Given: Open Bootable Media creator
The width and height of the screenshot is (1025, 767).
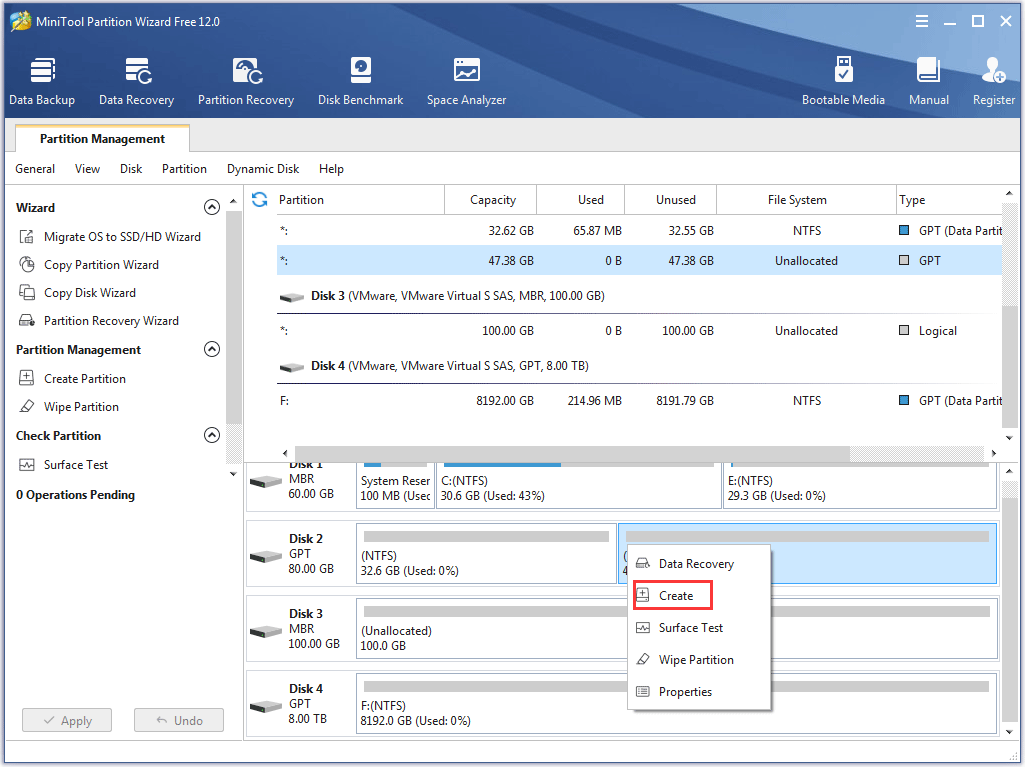Looking at the screenshot, I should [844, 80].
